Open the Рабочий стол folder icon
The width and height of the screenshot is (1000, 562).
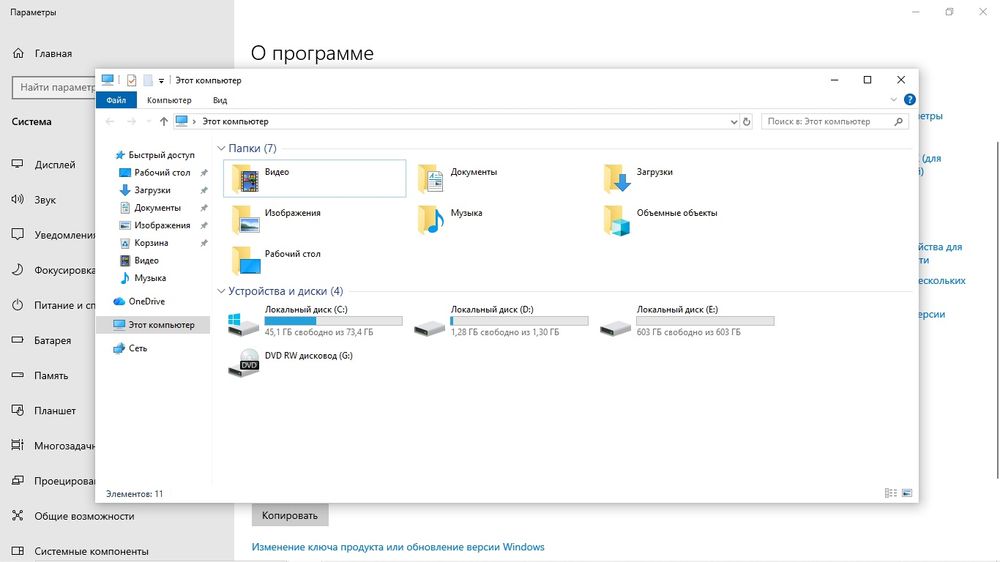tap(245, 260)
